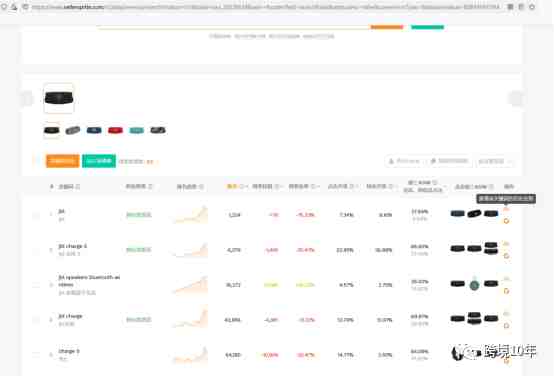Tick the checkbox for the jbl charge row
The height and width of the screenshot is (376, 554).
36,320
